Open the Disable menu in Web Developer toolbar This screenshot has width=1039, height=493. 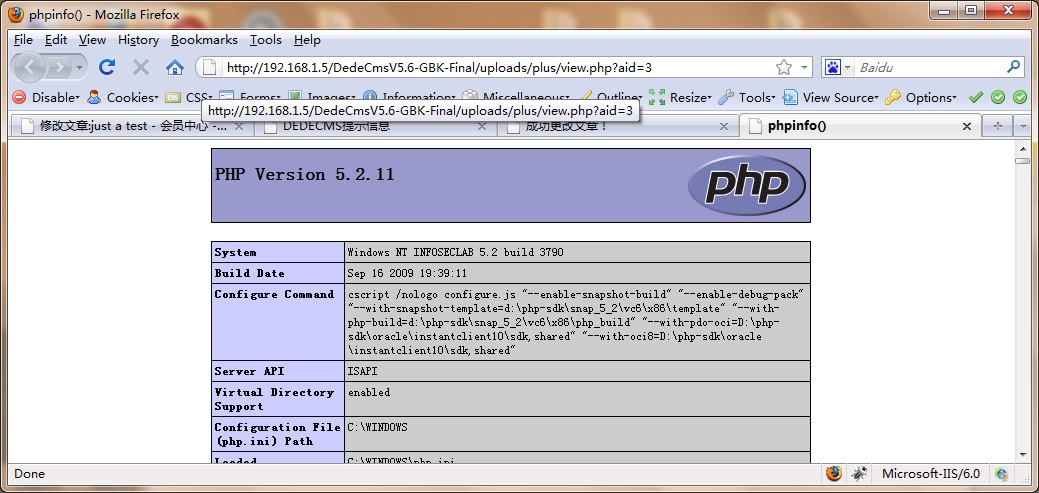pos(46,97)
